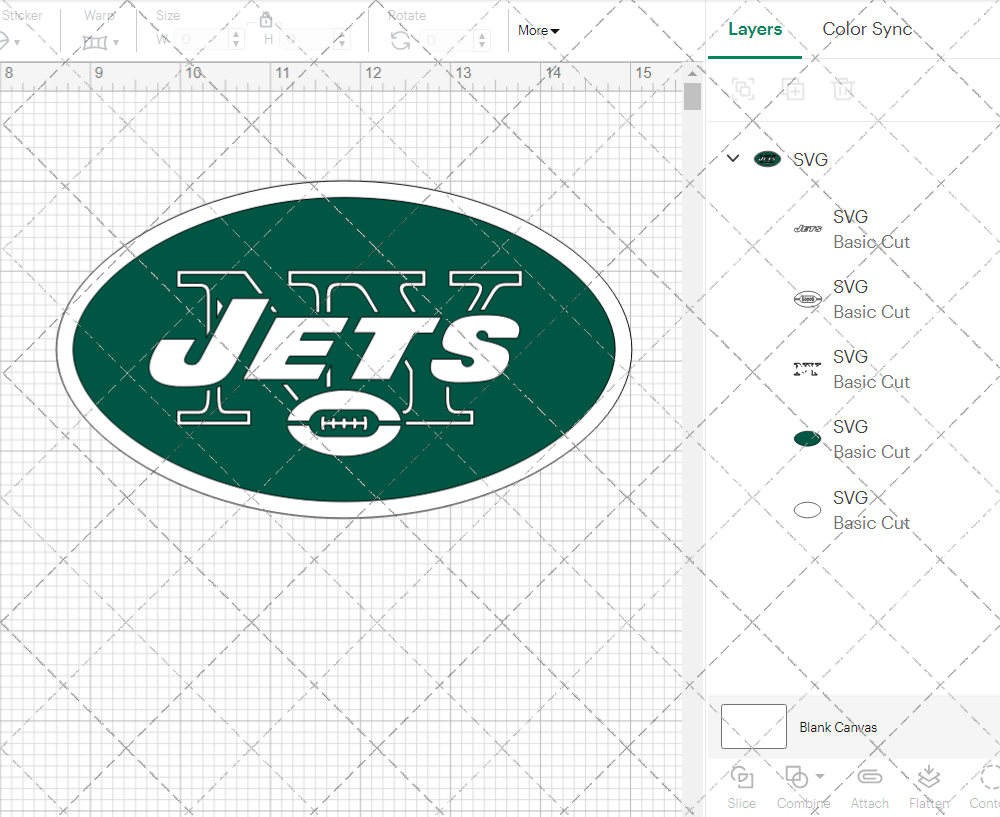Switch to the Layers tab

(x=755, y=29)
